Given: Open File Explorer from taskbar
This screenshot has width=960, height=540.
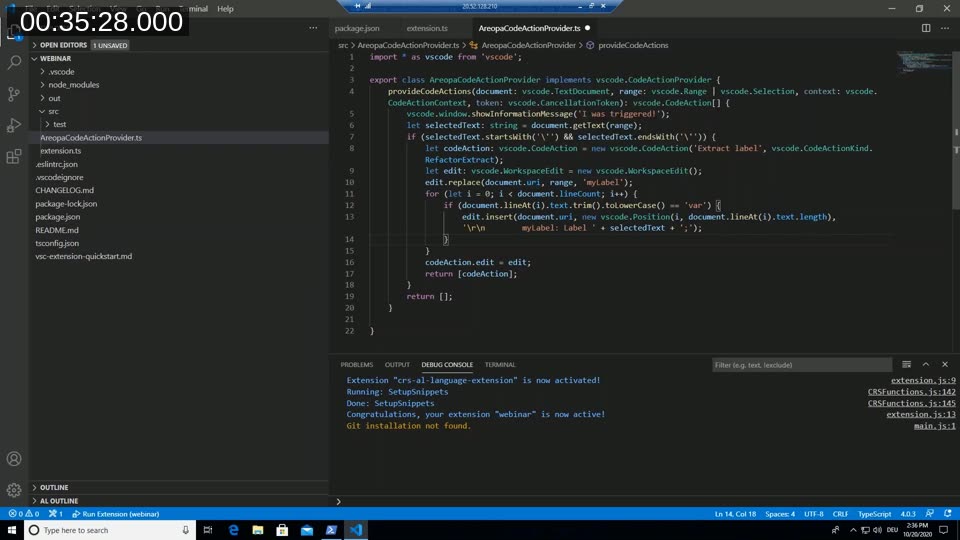Looking at the screenshot, I should (x=258, y=530).
